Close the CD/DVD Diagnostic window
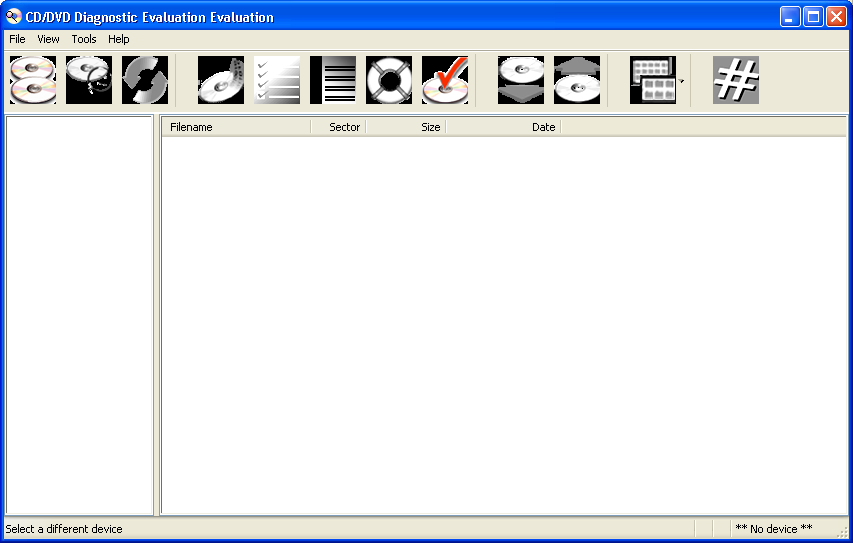 [836, 16]
